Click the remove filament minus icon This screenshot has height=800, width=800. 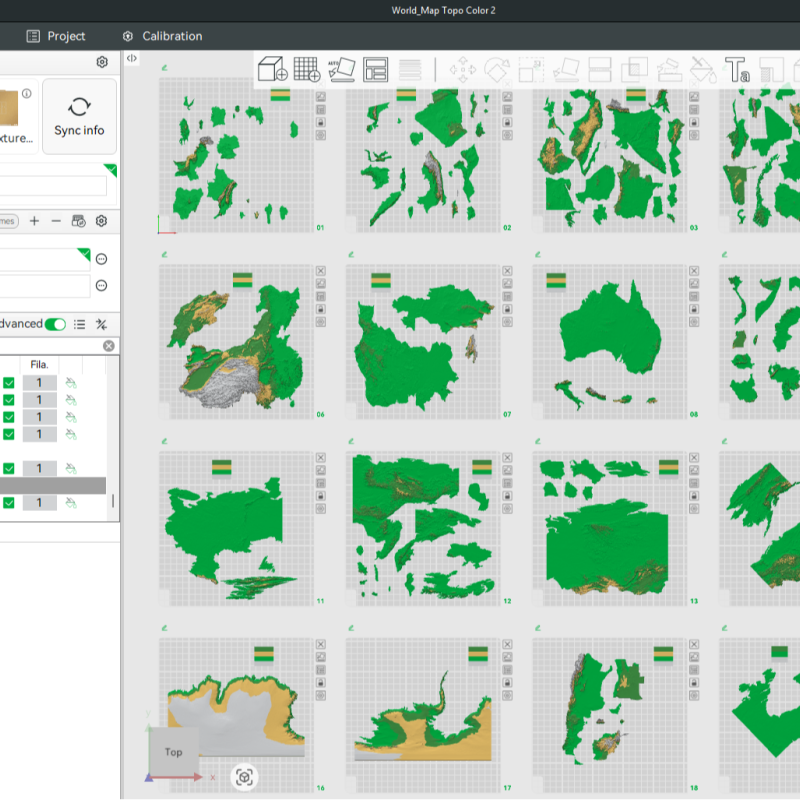[56, 221]
